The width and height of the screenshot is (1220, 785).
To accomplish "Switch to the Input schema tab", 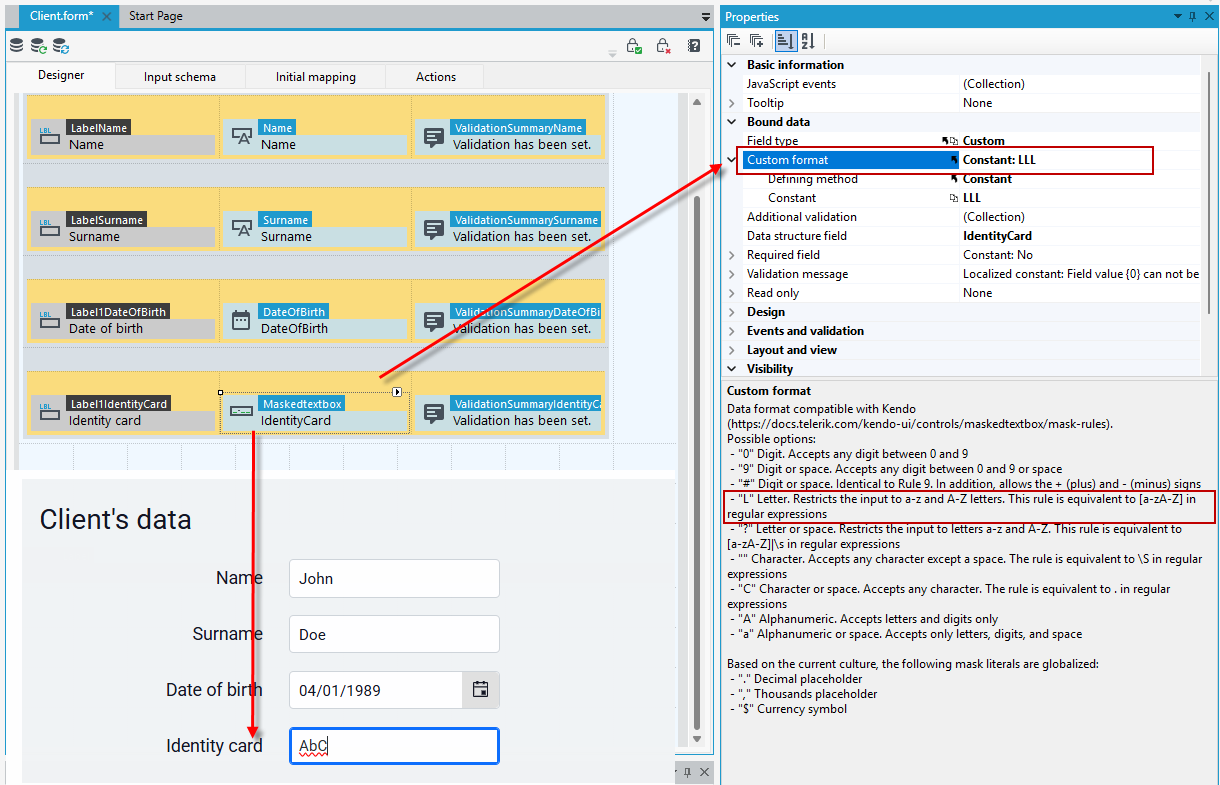I will coord(180,77).
